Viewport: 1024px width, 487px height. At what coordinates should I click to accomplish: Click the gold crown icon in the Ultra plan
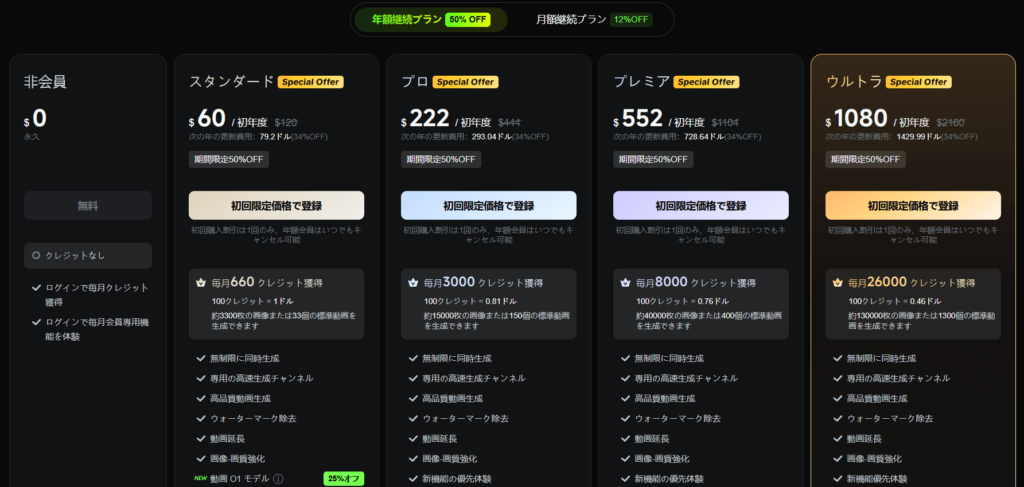point(837,283)
